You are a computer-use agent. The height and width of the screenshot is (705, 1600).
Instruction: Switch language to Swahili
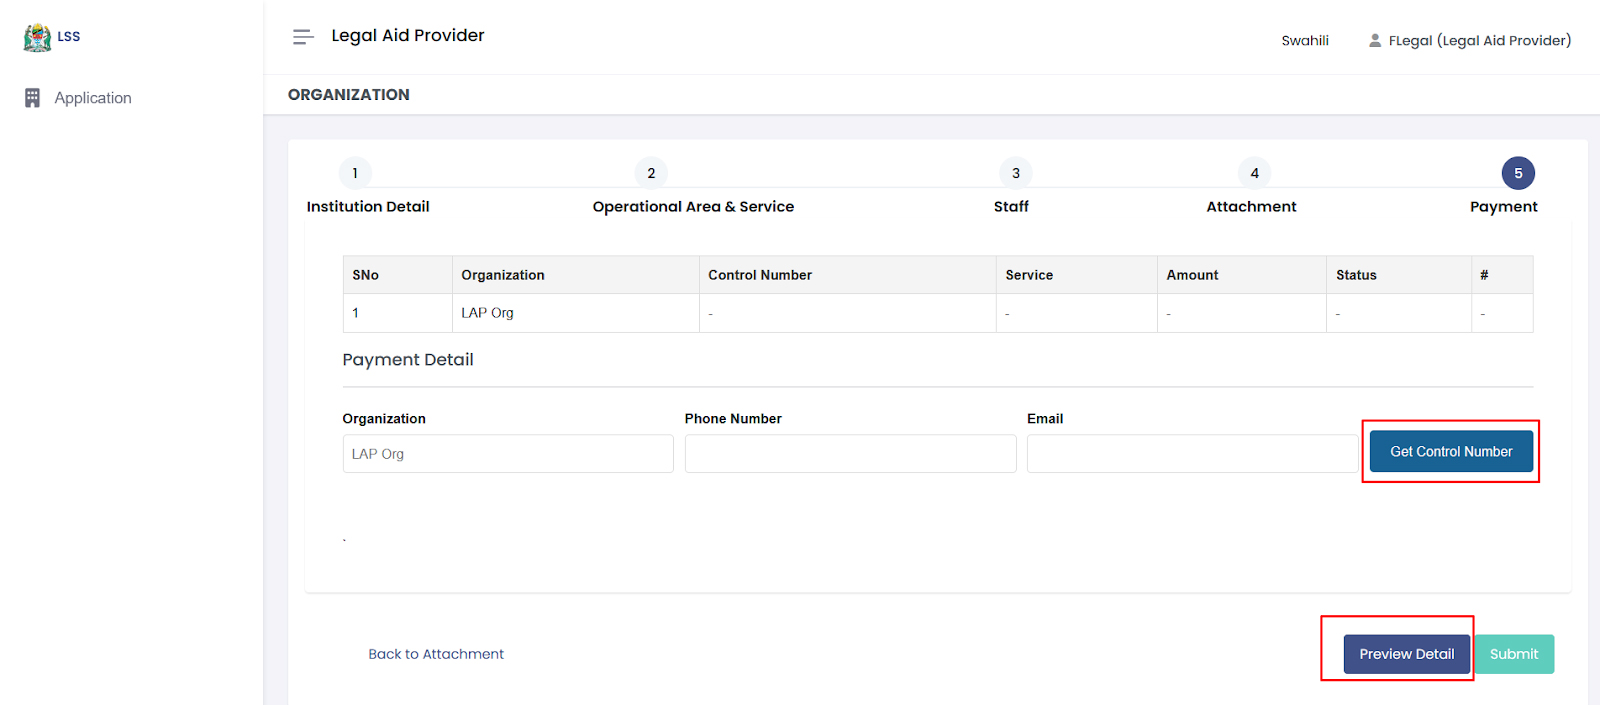[x=1305, y=41]
